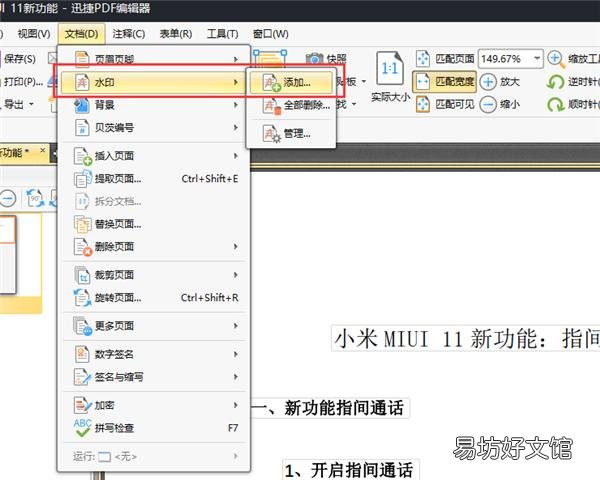The width and height of the screenshot is (600, 480).
Task: Click the 水印 watermark icon
Action: point(82,82)
